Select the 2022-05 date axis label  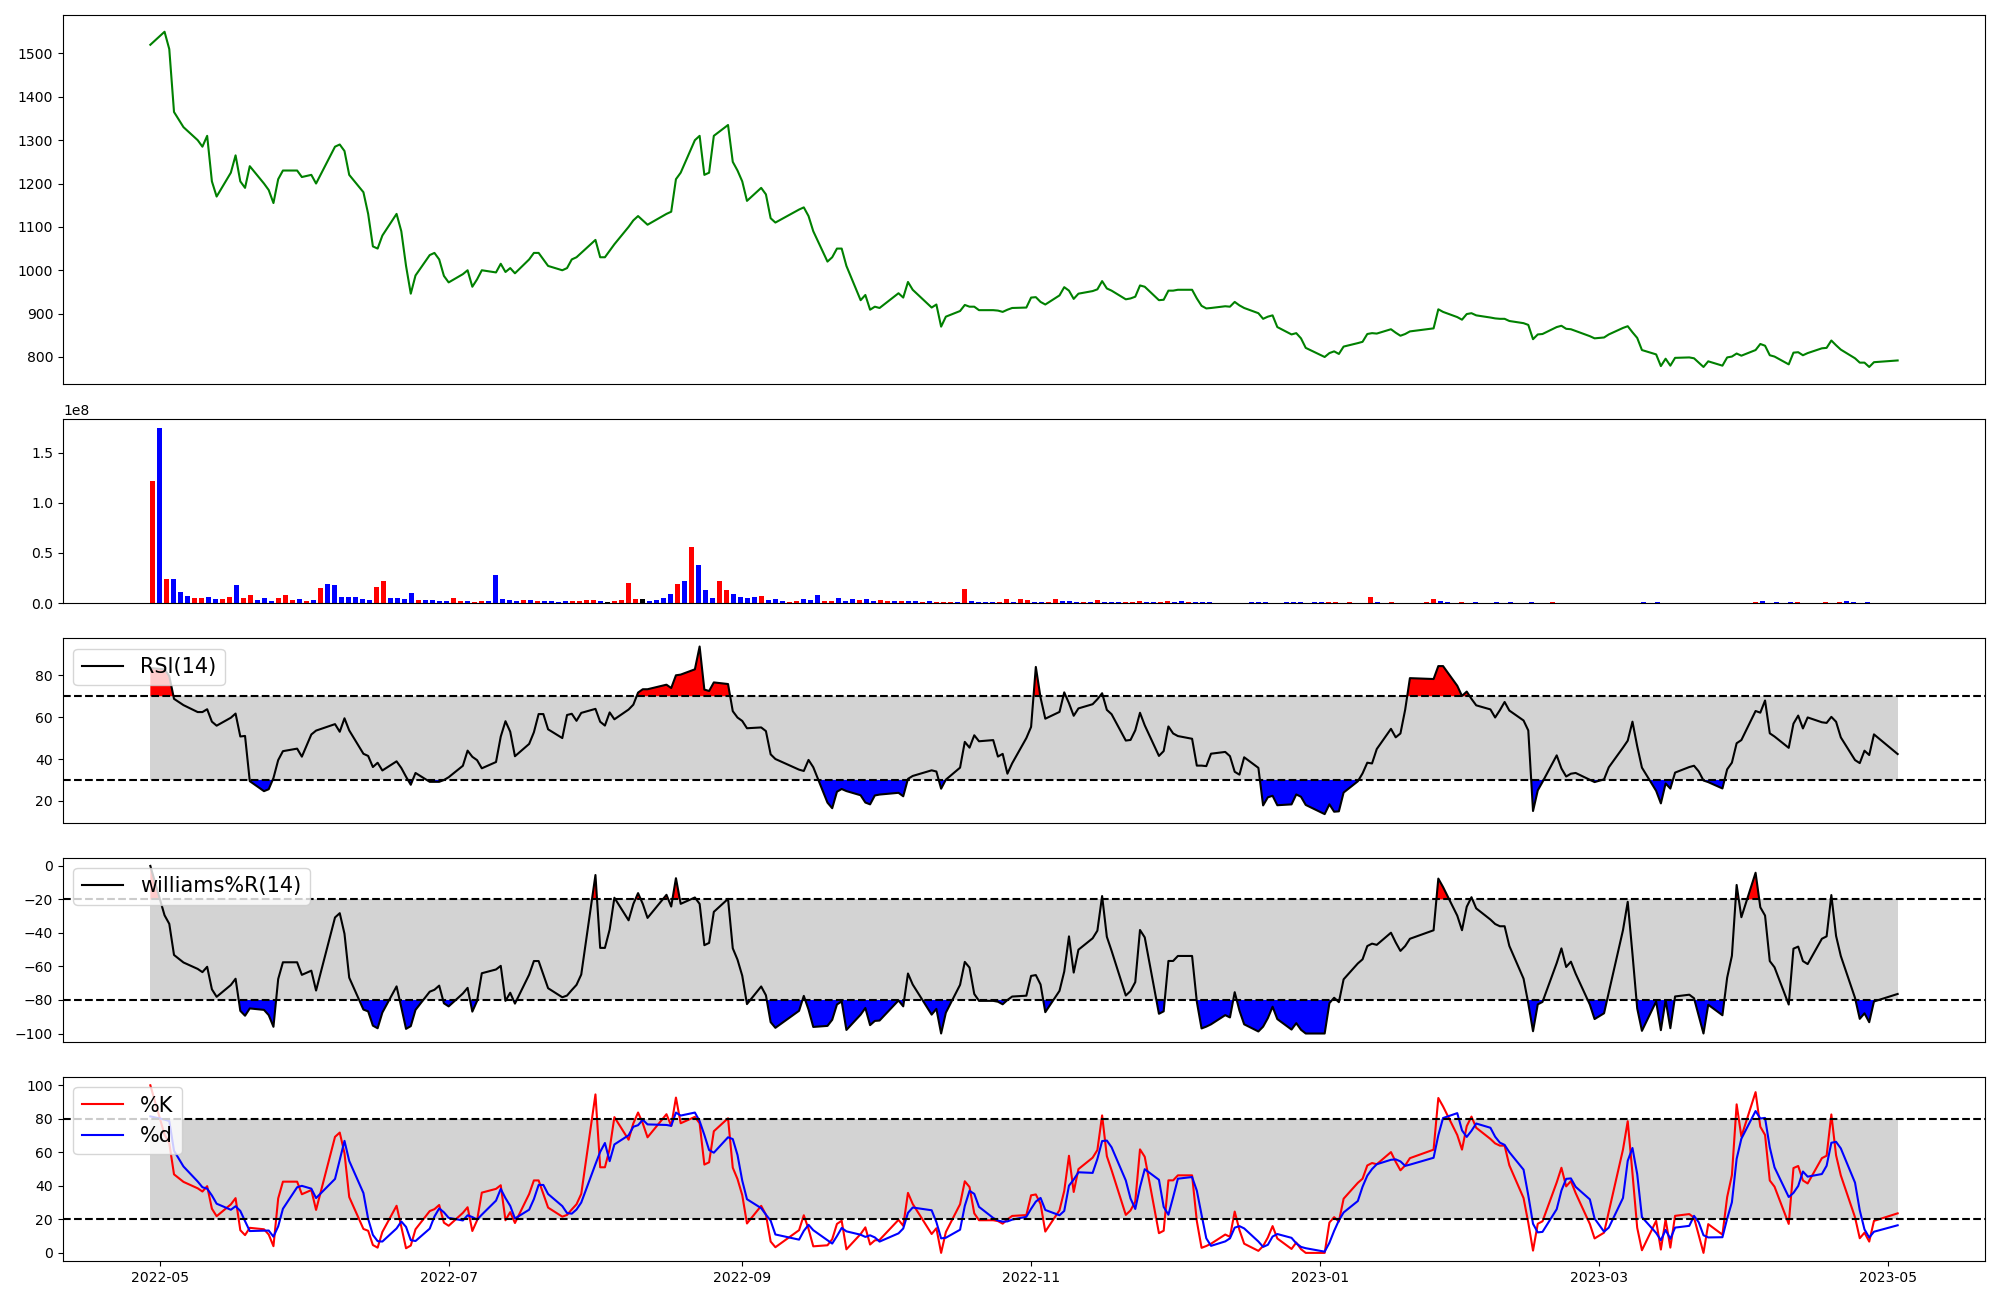pos(159,1277)
